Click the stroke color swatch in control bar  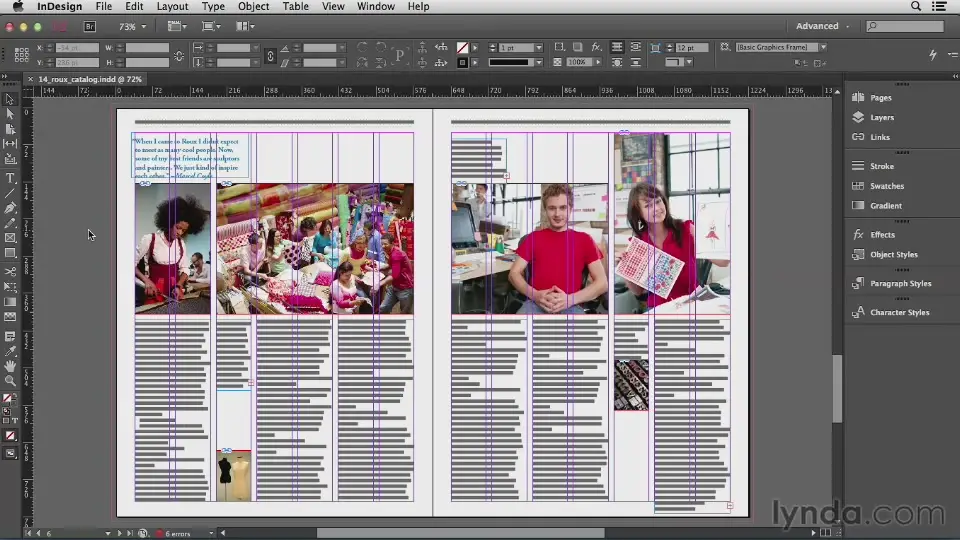click(x=462, y=62)
